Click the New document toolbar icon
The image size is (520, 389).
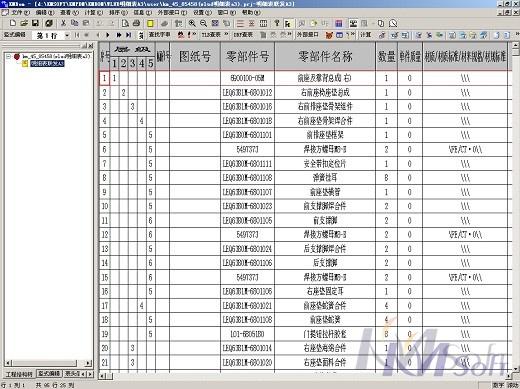tap(13, 23)
